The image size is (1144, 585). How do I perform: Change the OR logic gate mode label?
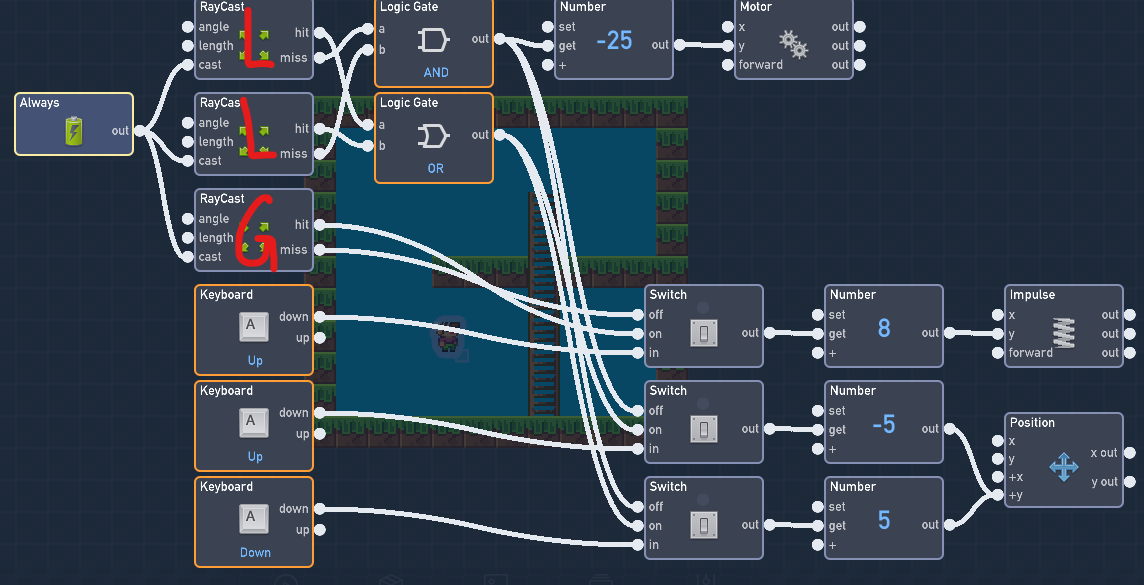click(435, 168)
